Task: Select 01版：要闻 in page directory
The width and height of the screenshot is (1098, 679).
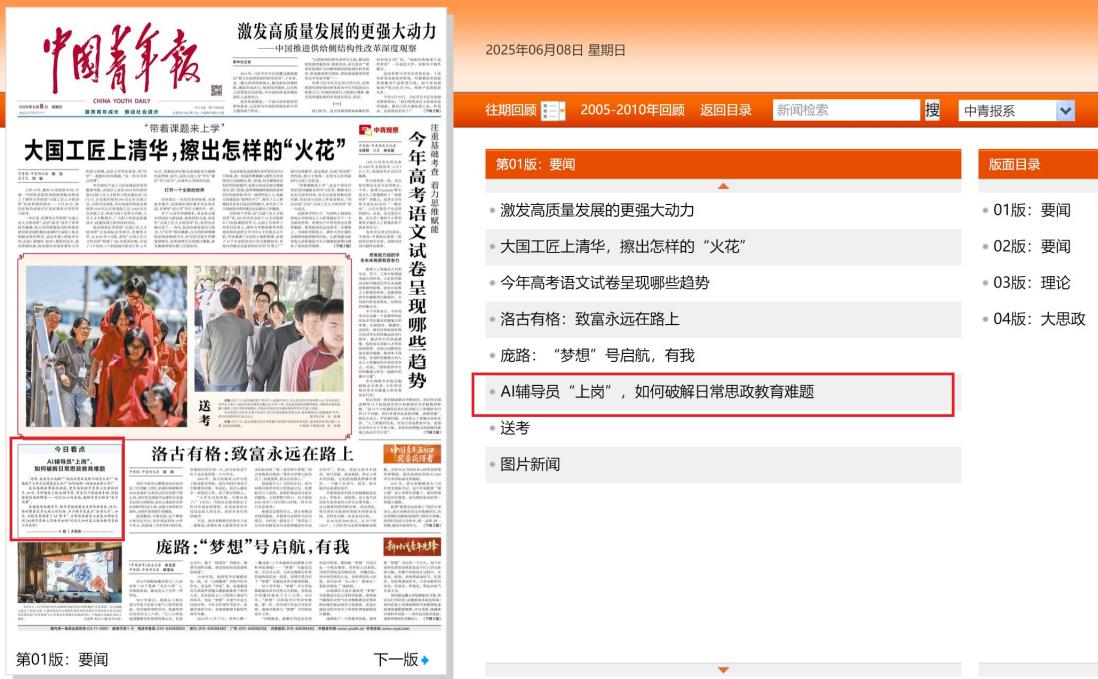Action: pos(1031,210)
